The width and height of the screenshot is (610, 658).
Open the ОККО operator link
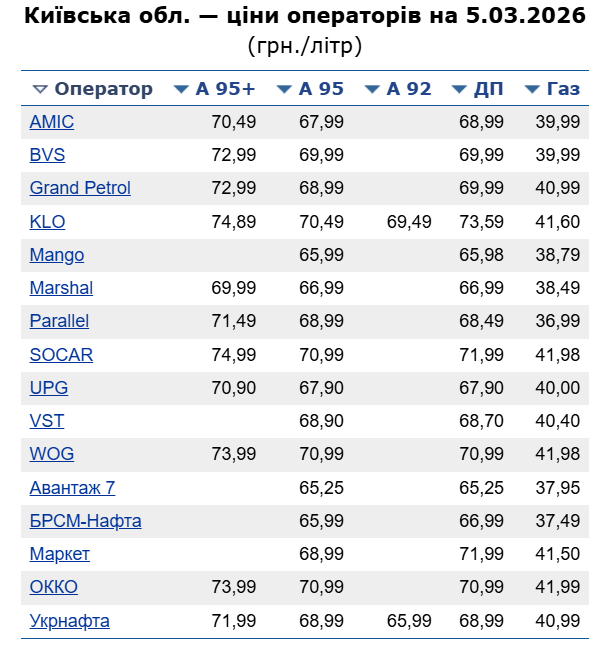(x=54, y=587)
